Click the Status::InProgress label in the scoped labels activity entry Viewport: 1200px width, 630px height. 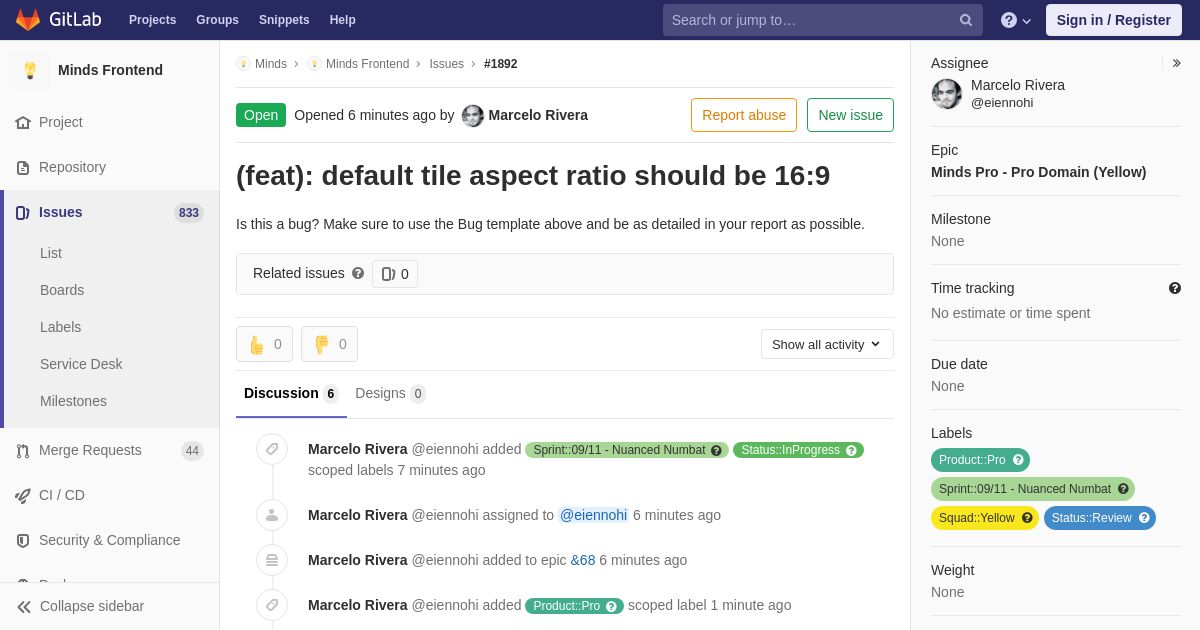pyautogui.click(x=798, y=450)
